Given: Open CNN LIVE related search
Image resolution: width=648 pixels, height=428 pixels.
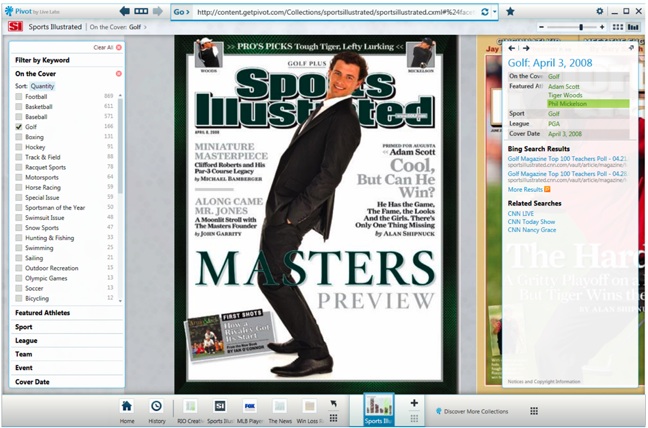Looking at the screenshot, I should (520, 214).
